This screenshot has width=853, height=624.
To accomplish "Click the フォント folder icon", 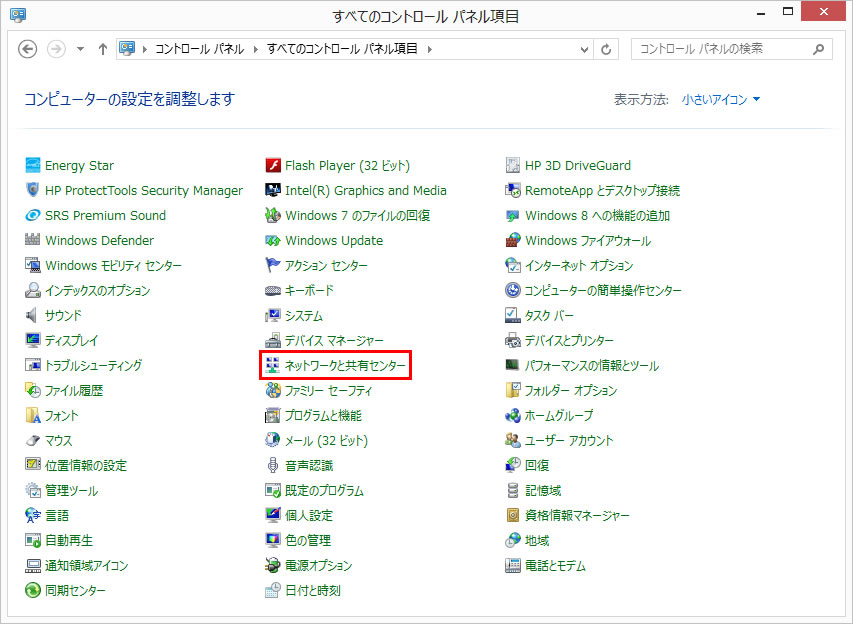I will (33, 415).
